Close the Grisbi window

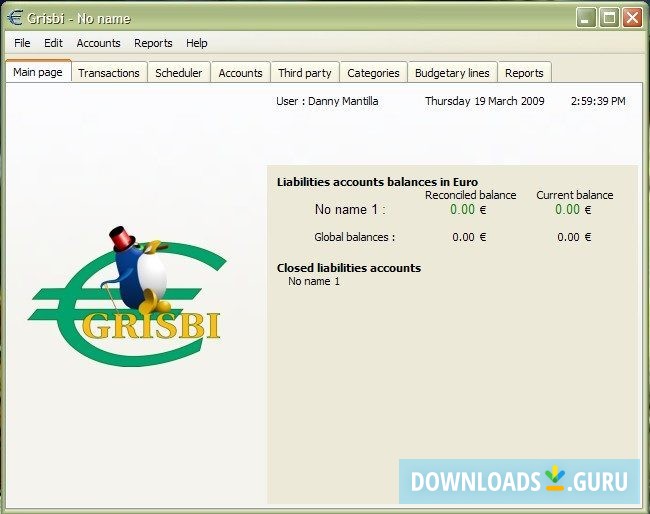(x=632, y=18)
